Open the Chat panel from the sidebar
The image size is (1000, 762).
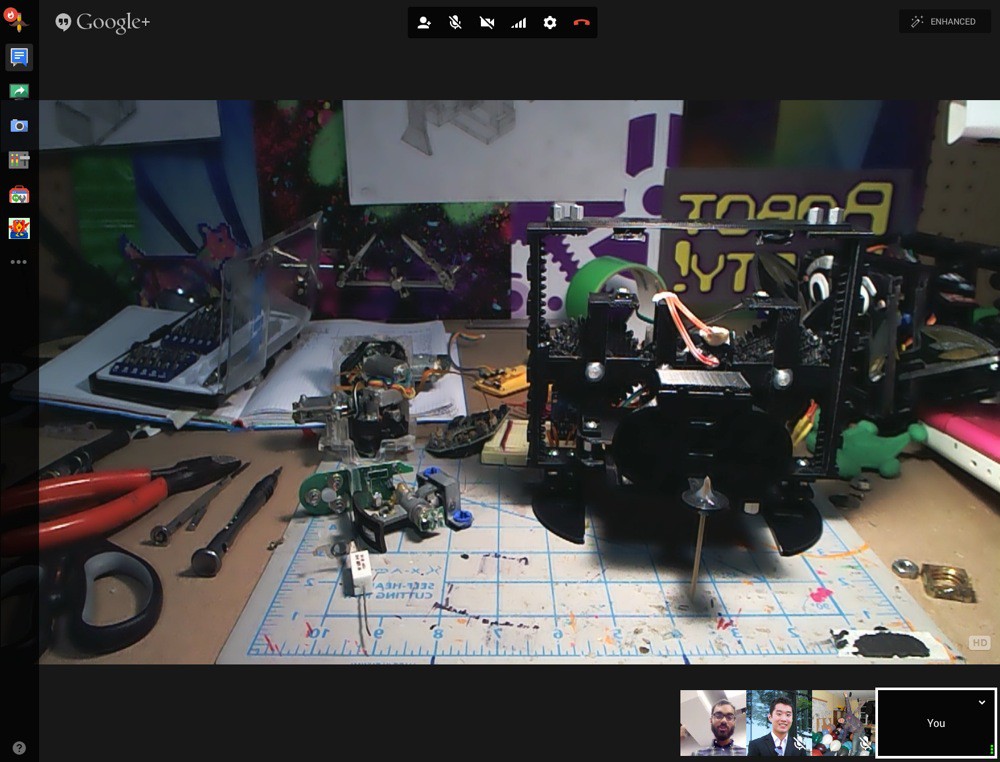[19, 57]
